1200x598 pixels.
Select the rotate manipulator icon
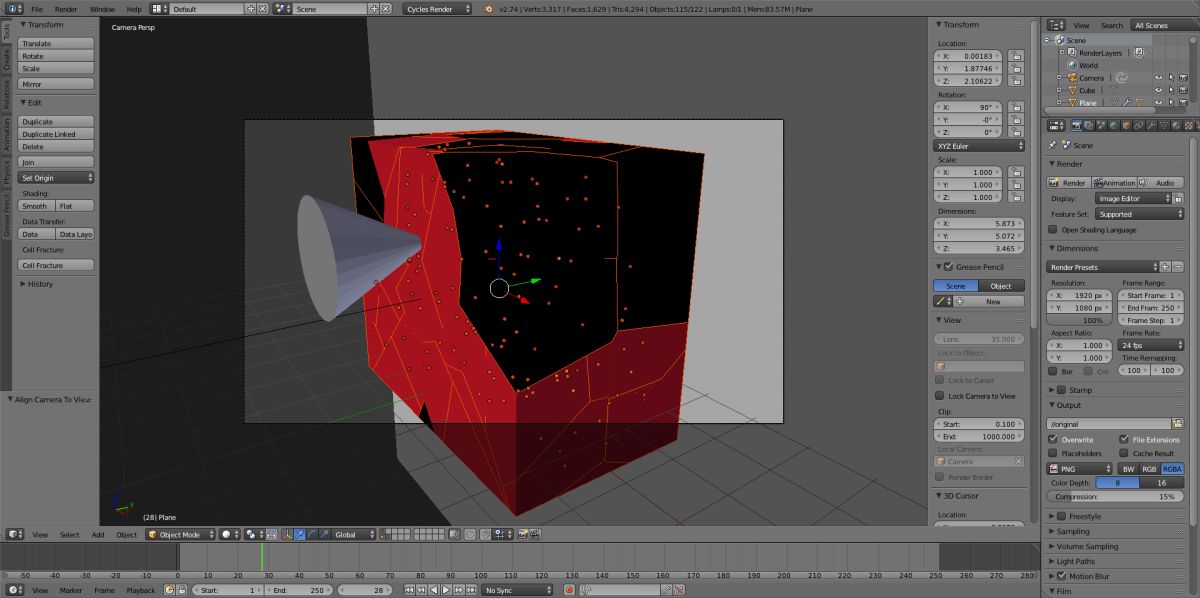click(312, 534)
